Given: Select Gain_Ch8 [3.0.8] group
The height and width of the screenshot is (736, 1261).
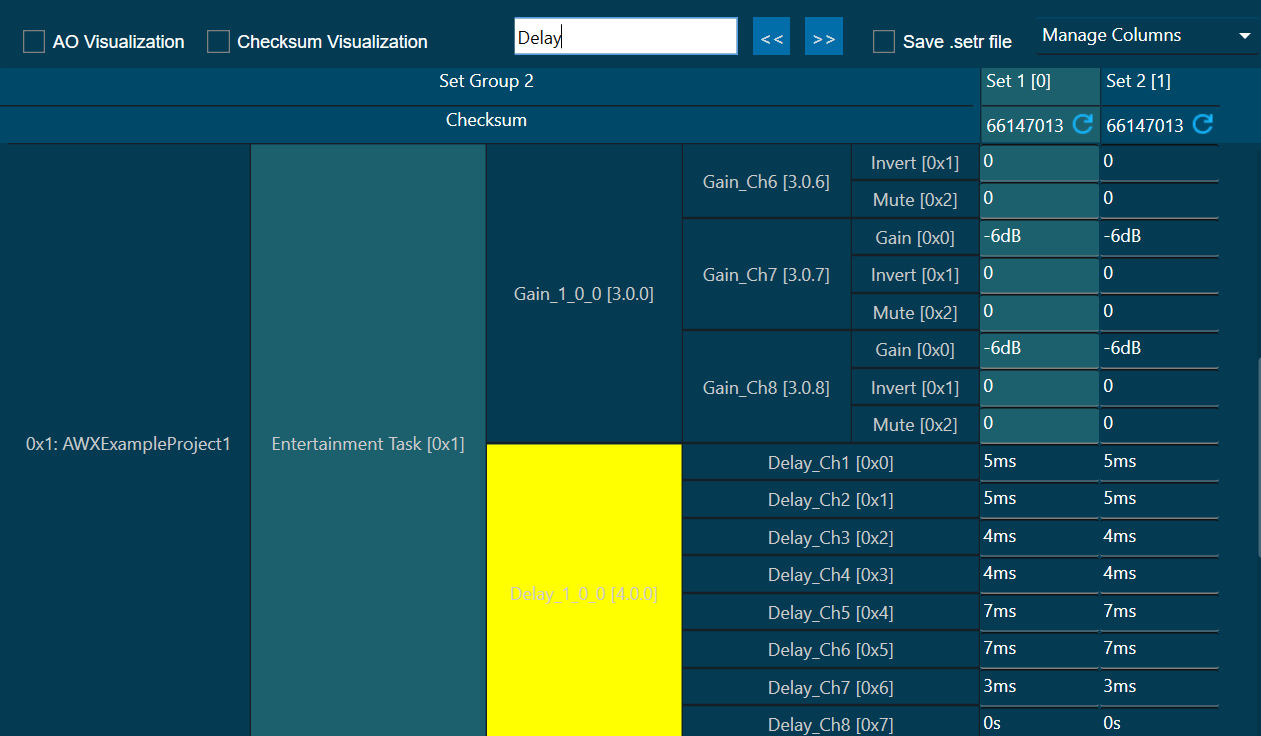Looking at the screenshot, I should pyautogui.click(x=766, y=387).
